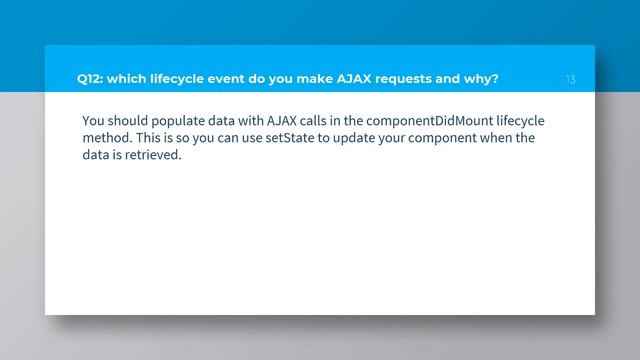Click the word component in second line

pyautogui.click(x=442, y=139)
